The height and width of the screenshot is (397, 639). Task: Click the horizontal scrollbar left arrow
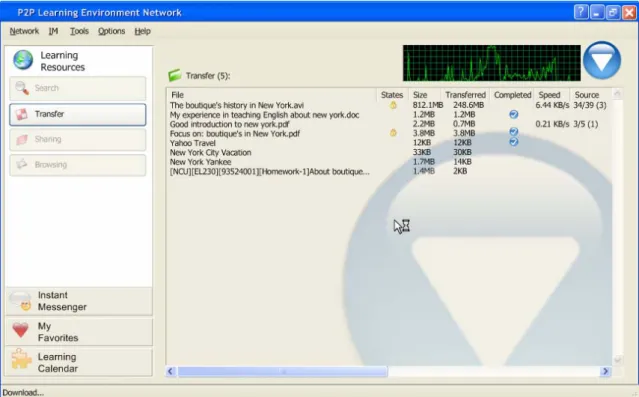[x=171, y=371]
